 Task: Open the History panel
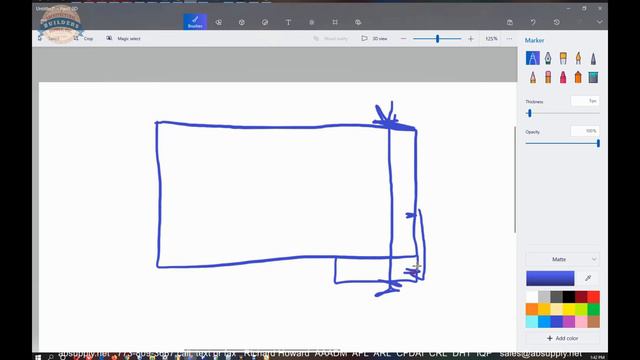(556, 22)
